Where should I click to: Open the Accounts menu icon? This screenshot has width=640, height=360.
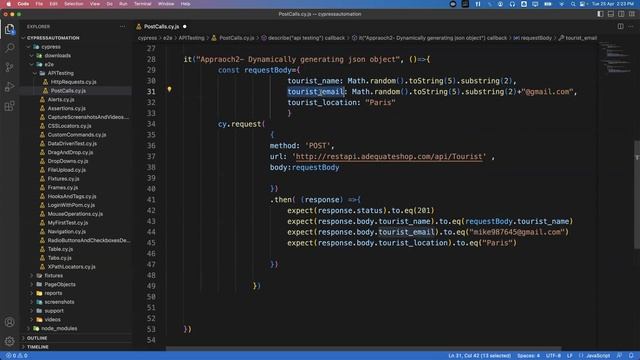point(9,322)
